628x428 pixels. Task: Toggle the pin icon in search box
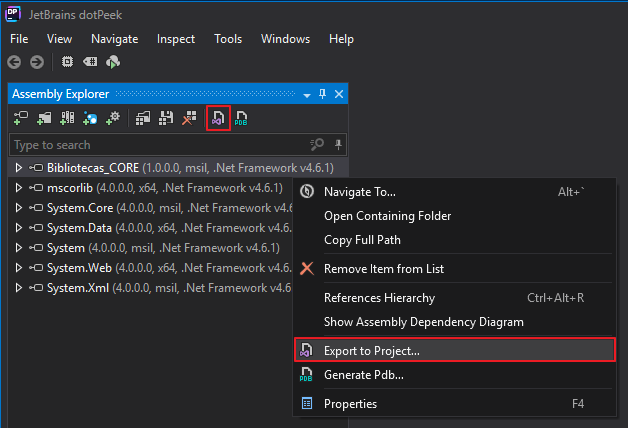[x=338, y=144]
